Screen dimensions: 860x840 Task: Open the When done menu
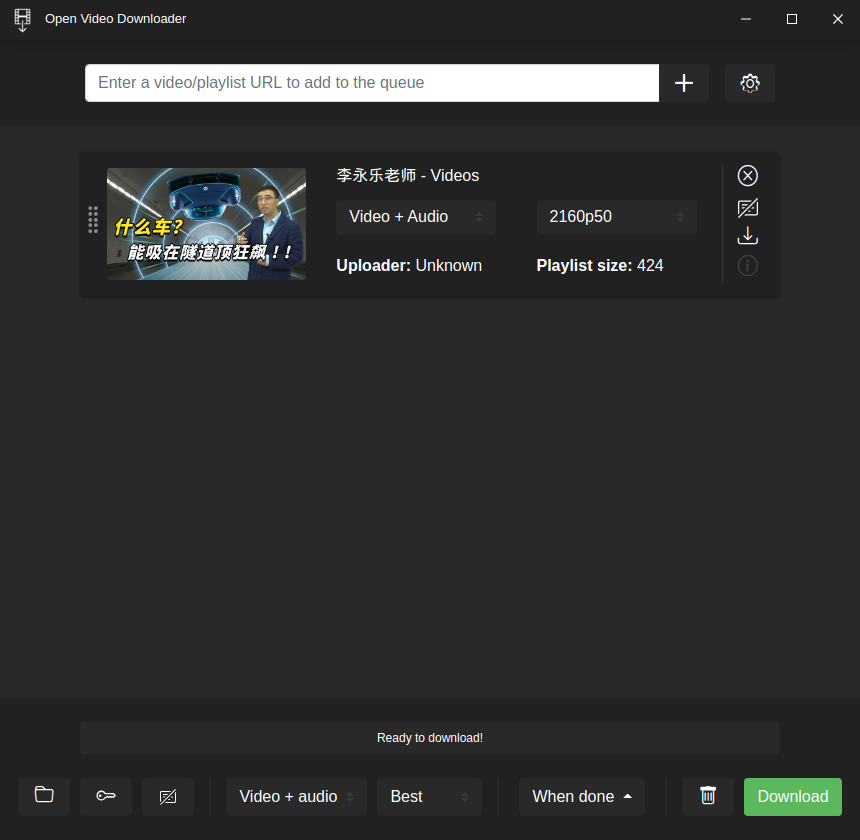pyautogui.click(x=581, y=796)
